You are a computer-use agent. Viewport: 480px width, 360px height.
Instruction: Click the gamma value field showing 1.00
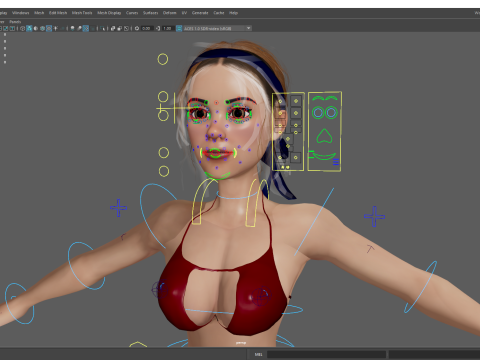pyautogui.click(x=168, y=28)
